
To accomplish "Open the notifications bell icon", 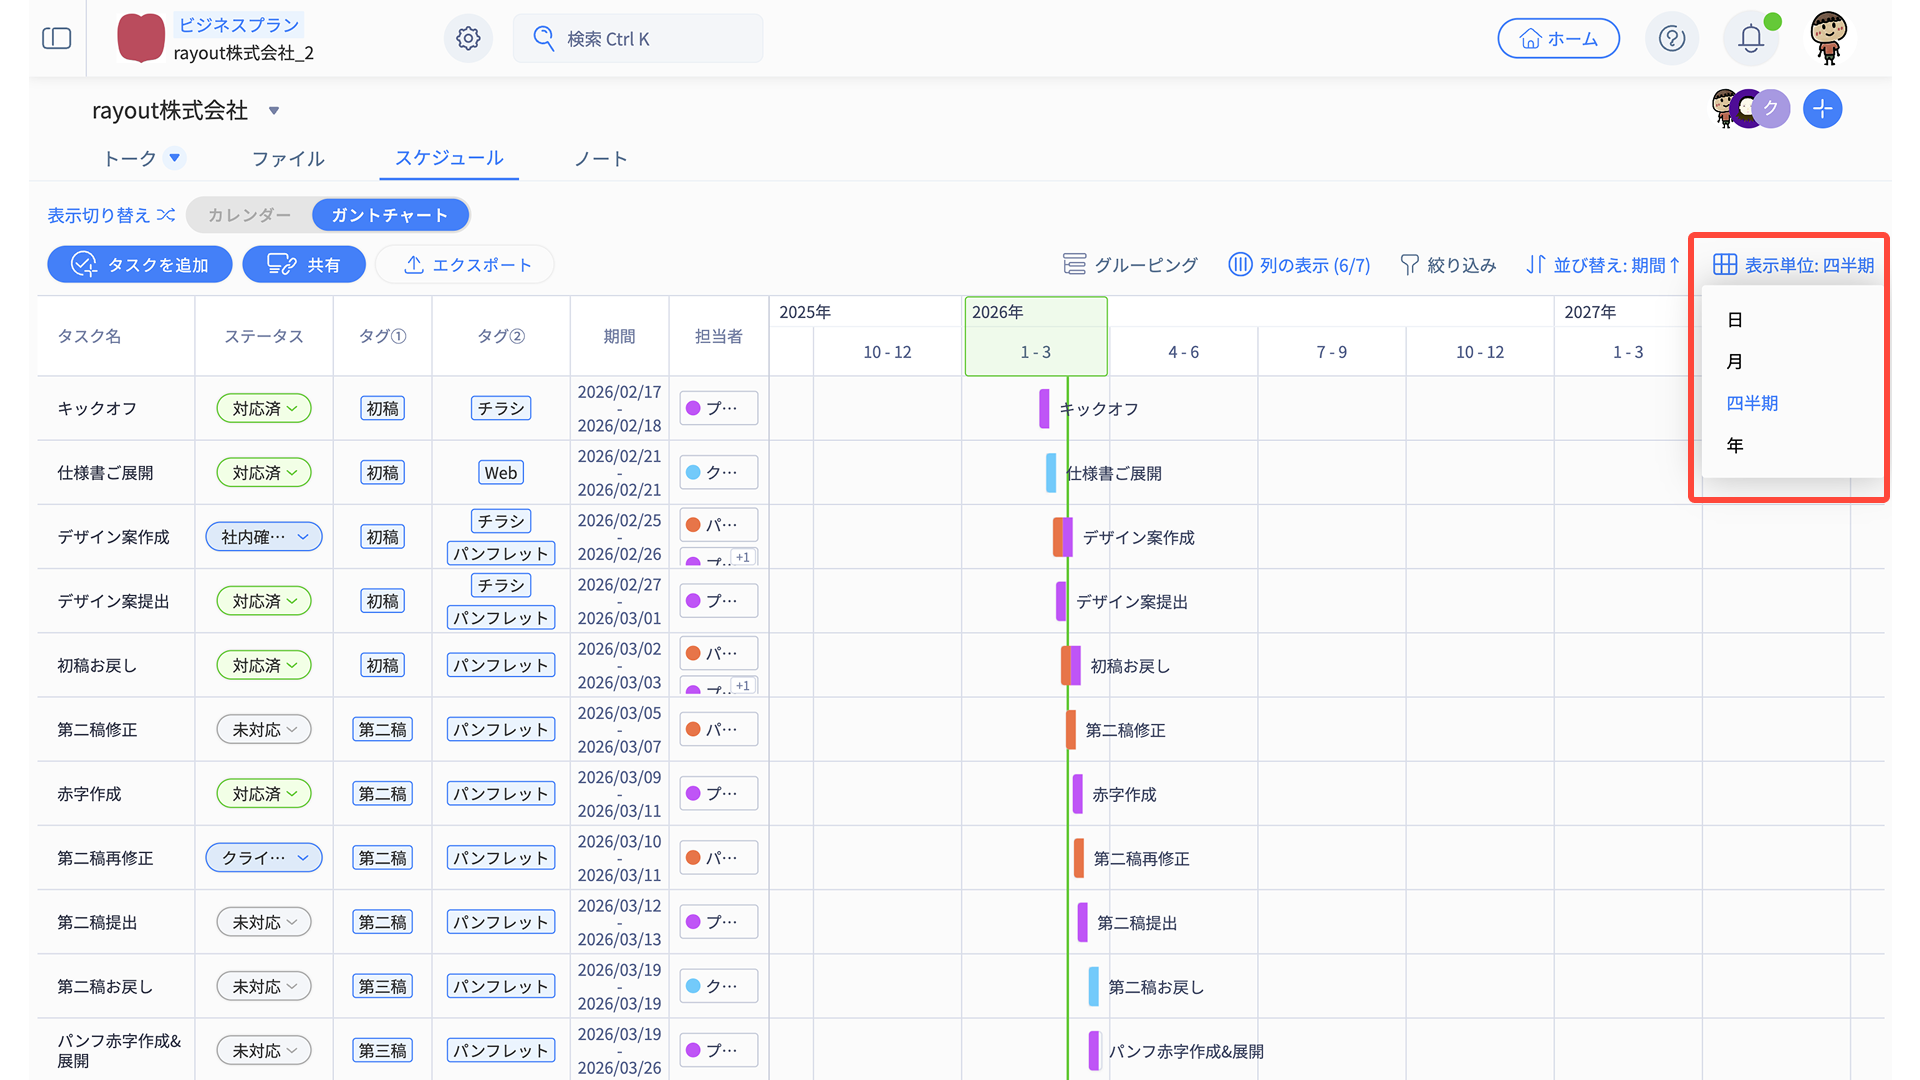I will pyautogui.click(x=1750, y=39).
